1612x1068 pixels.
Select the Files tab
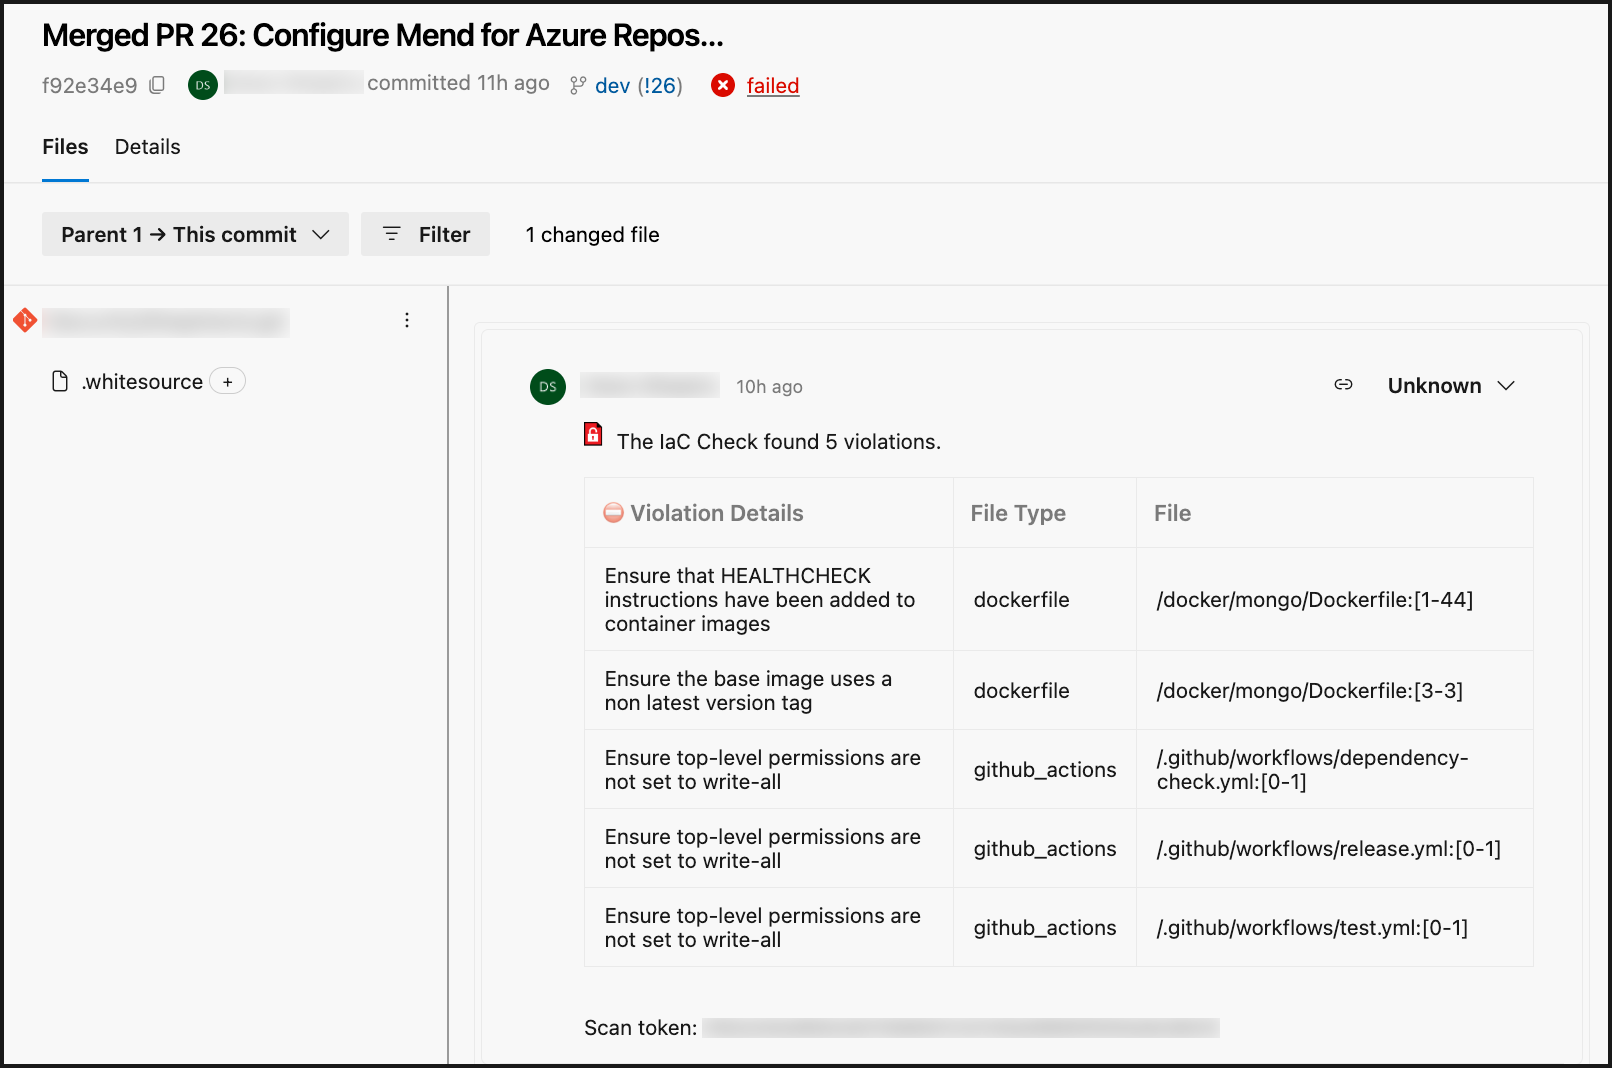pos(64,147)
